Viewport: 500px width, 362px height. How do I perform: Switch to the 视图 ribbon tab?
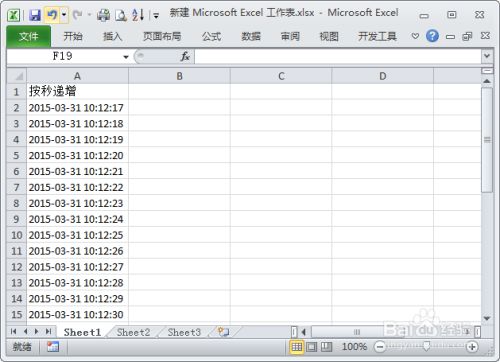click(329, 36)
